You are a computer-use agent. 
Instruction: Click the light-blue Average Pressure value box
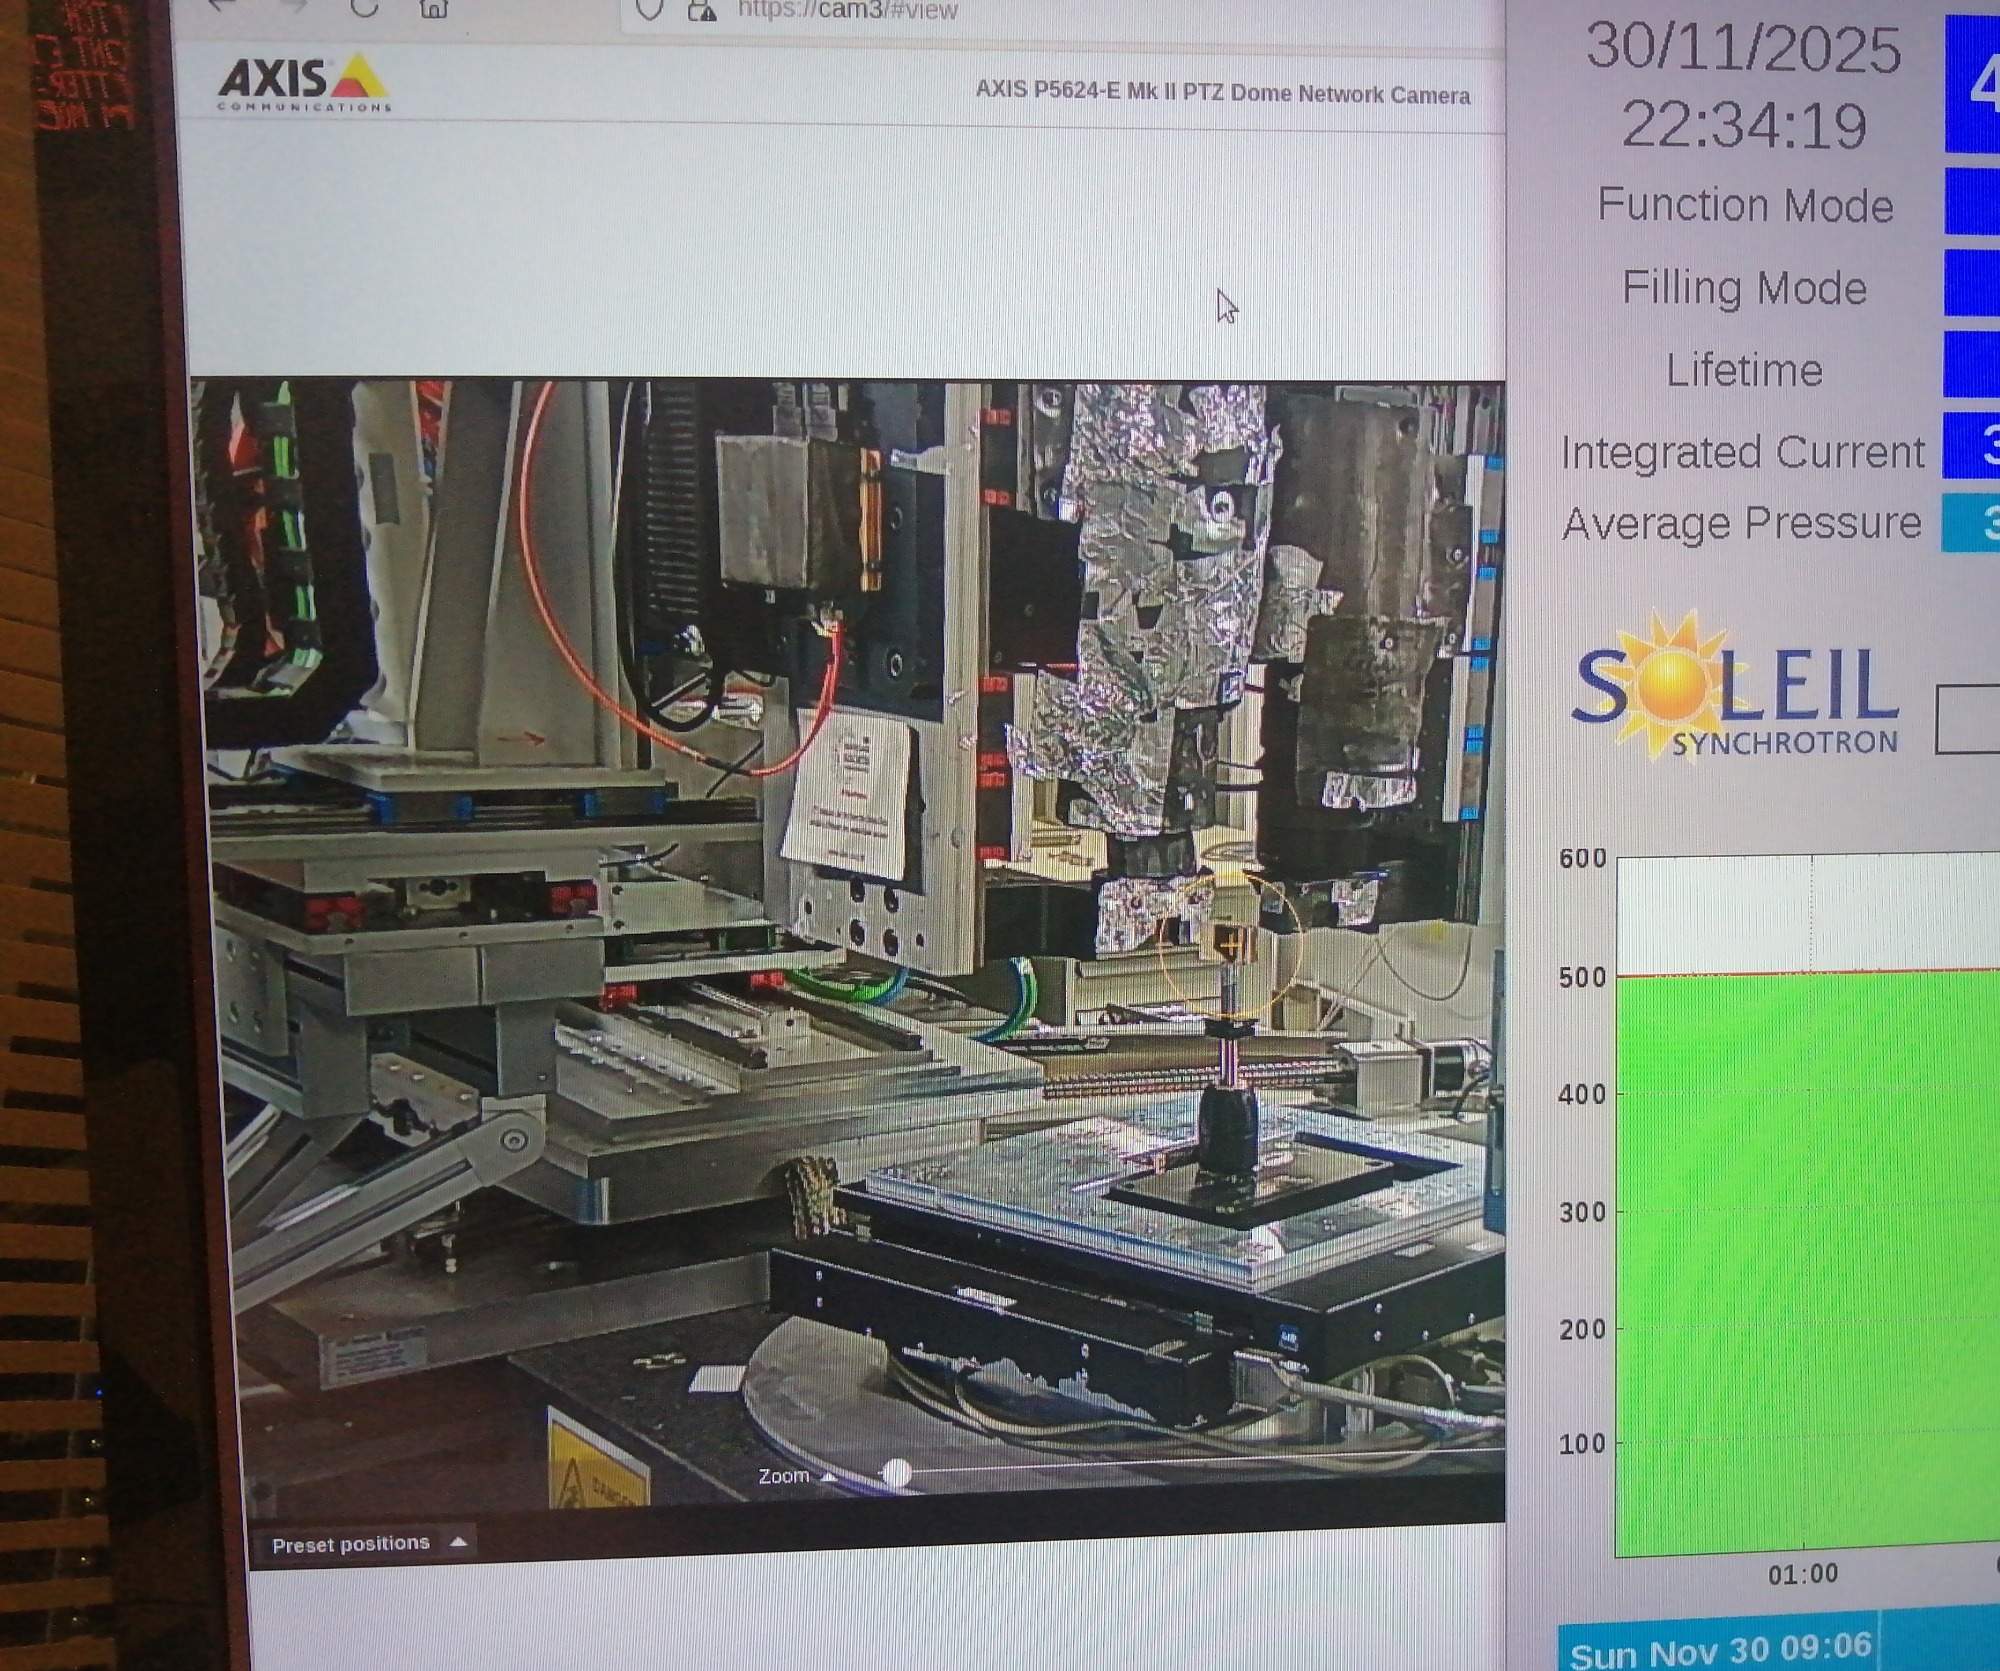click(x=1970, y=523)
